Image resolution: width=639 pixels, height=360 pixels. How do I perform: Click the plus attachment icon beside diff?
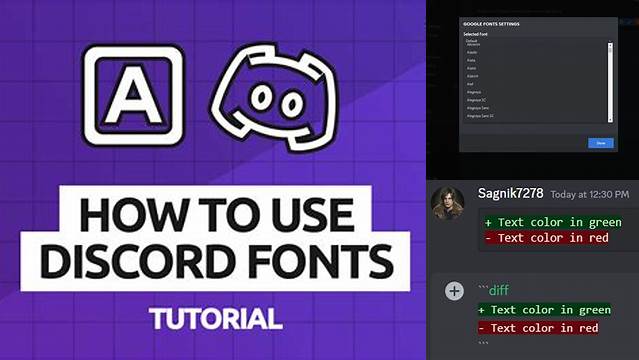click(x=454, y=291)
